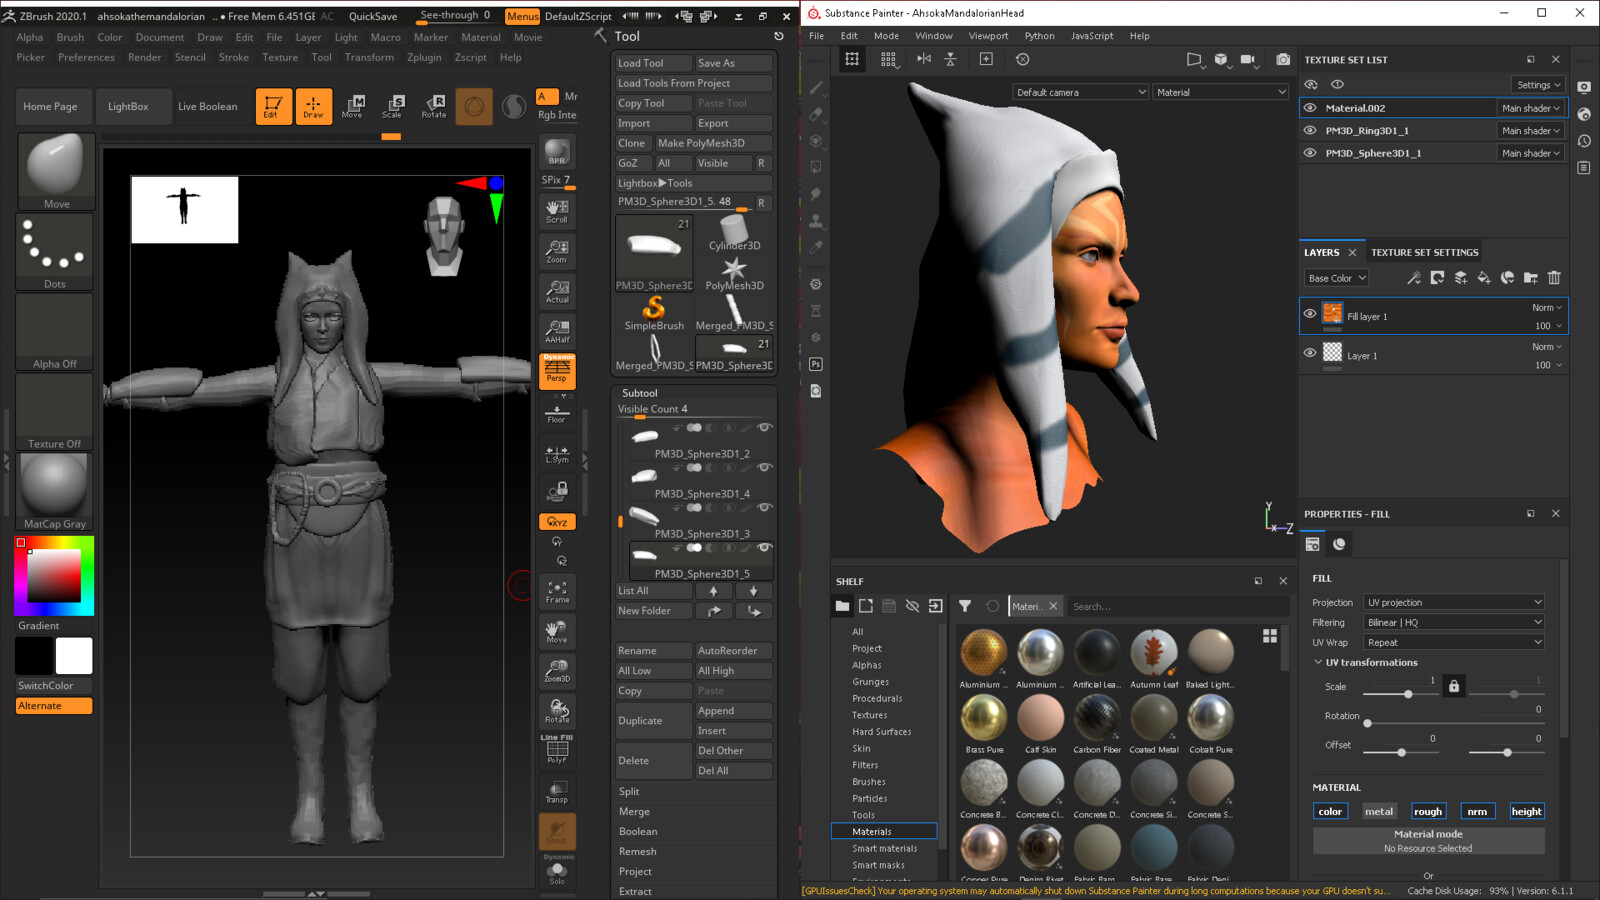1600x900 pixels.
Task: Click the ZBrush color picker square
Action: [54, 575]
